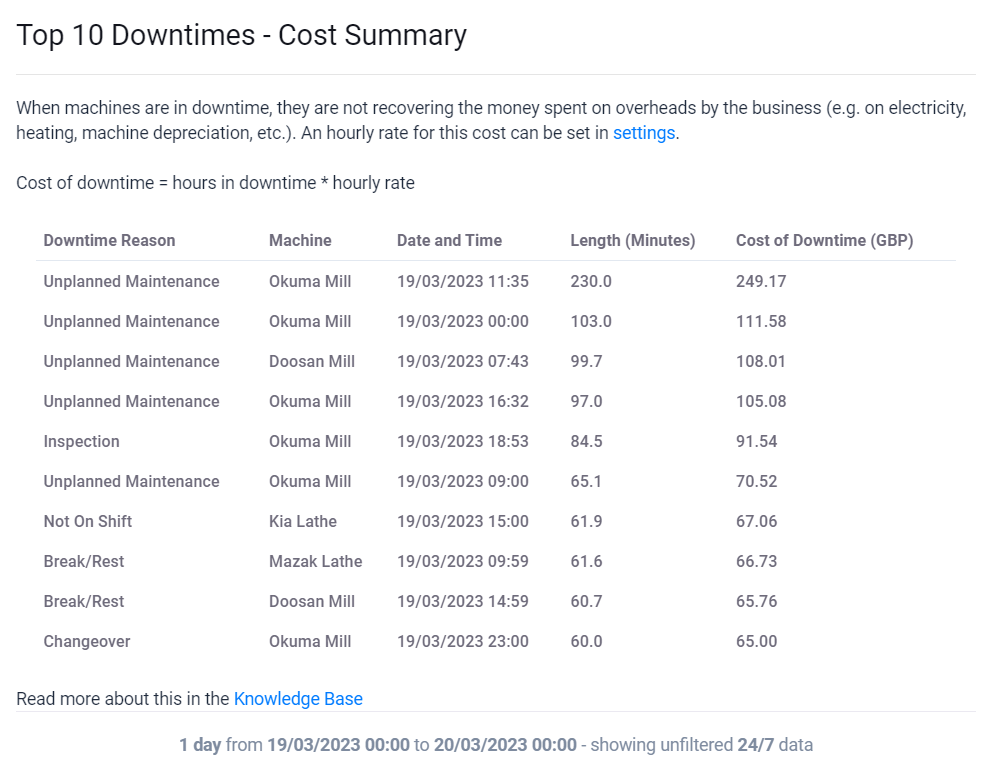This screenshot has width=992, height=773.
Task: Click the Doosan Mill cell dated 07:43
Action: point(312,361)
